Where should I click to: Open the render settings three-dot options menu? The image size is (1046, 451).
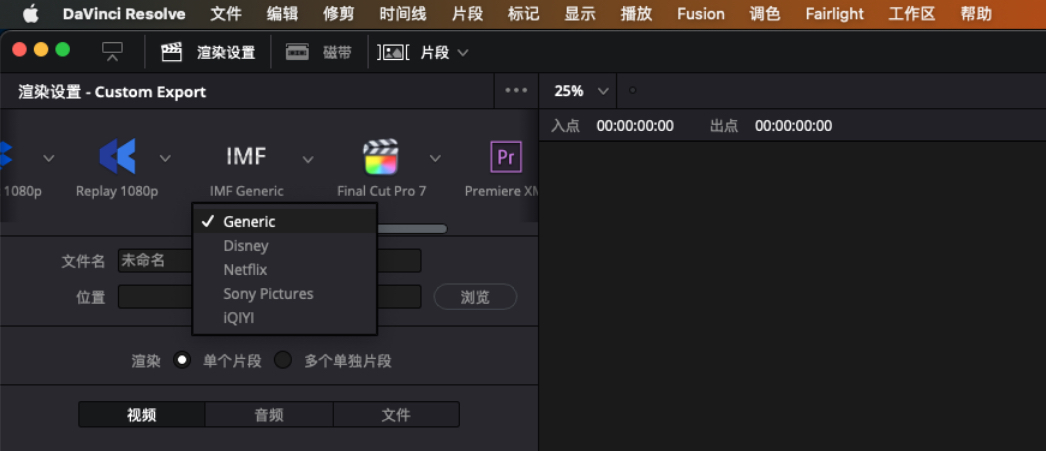coord(516,91)
